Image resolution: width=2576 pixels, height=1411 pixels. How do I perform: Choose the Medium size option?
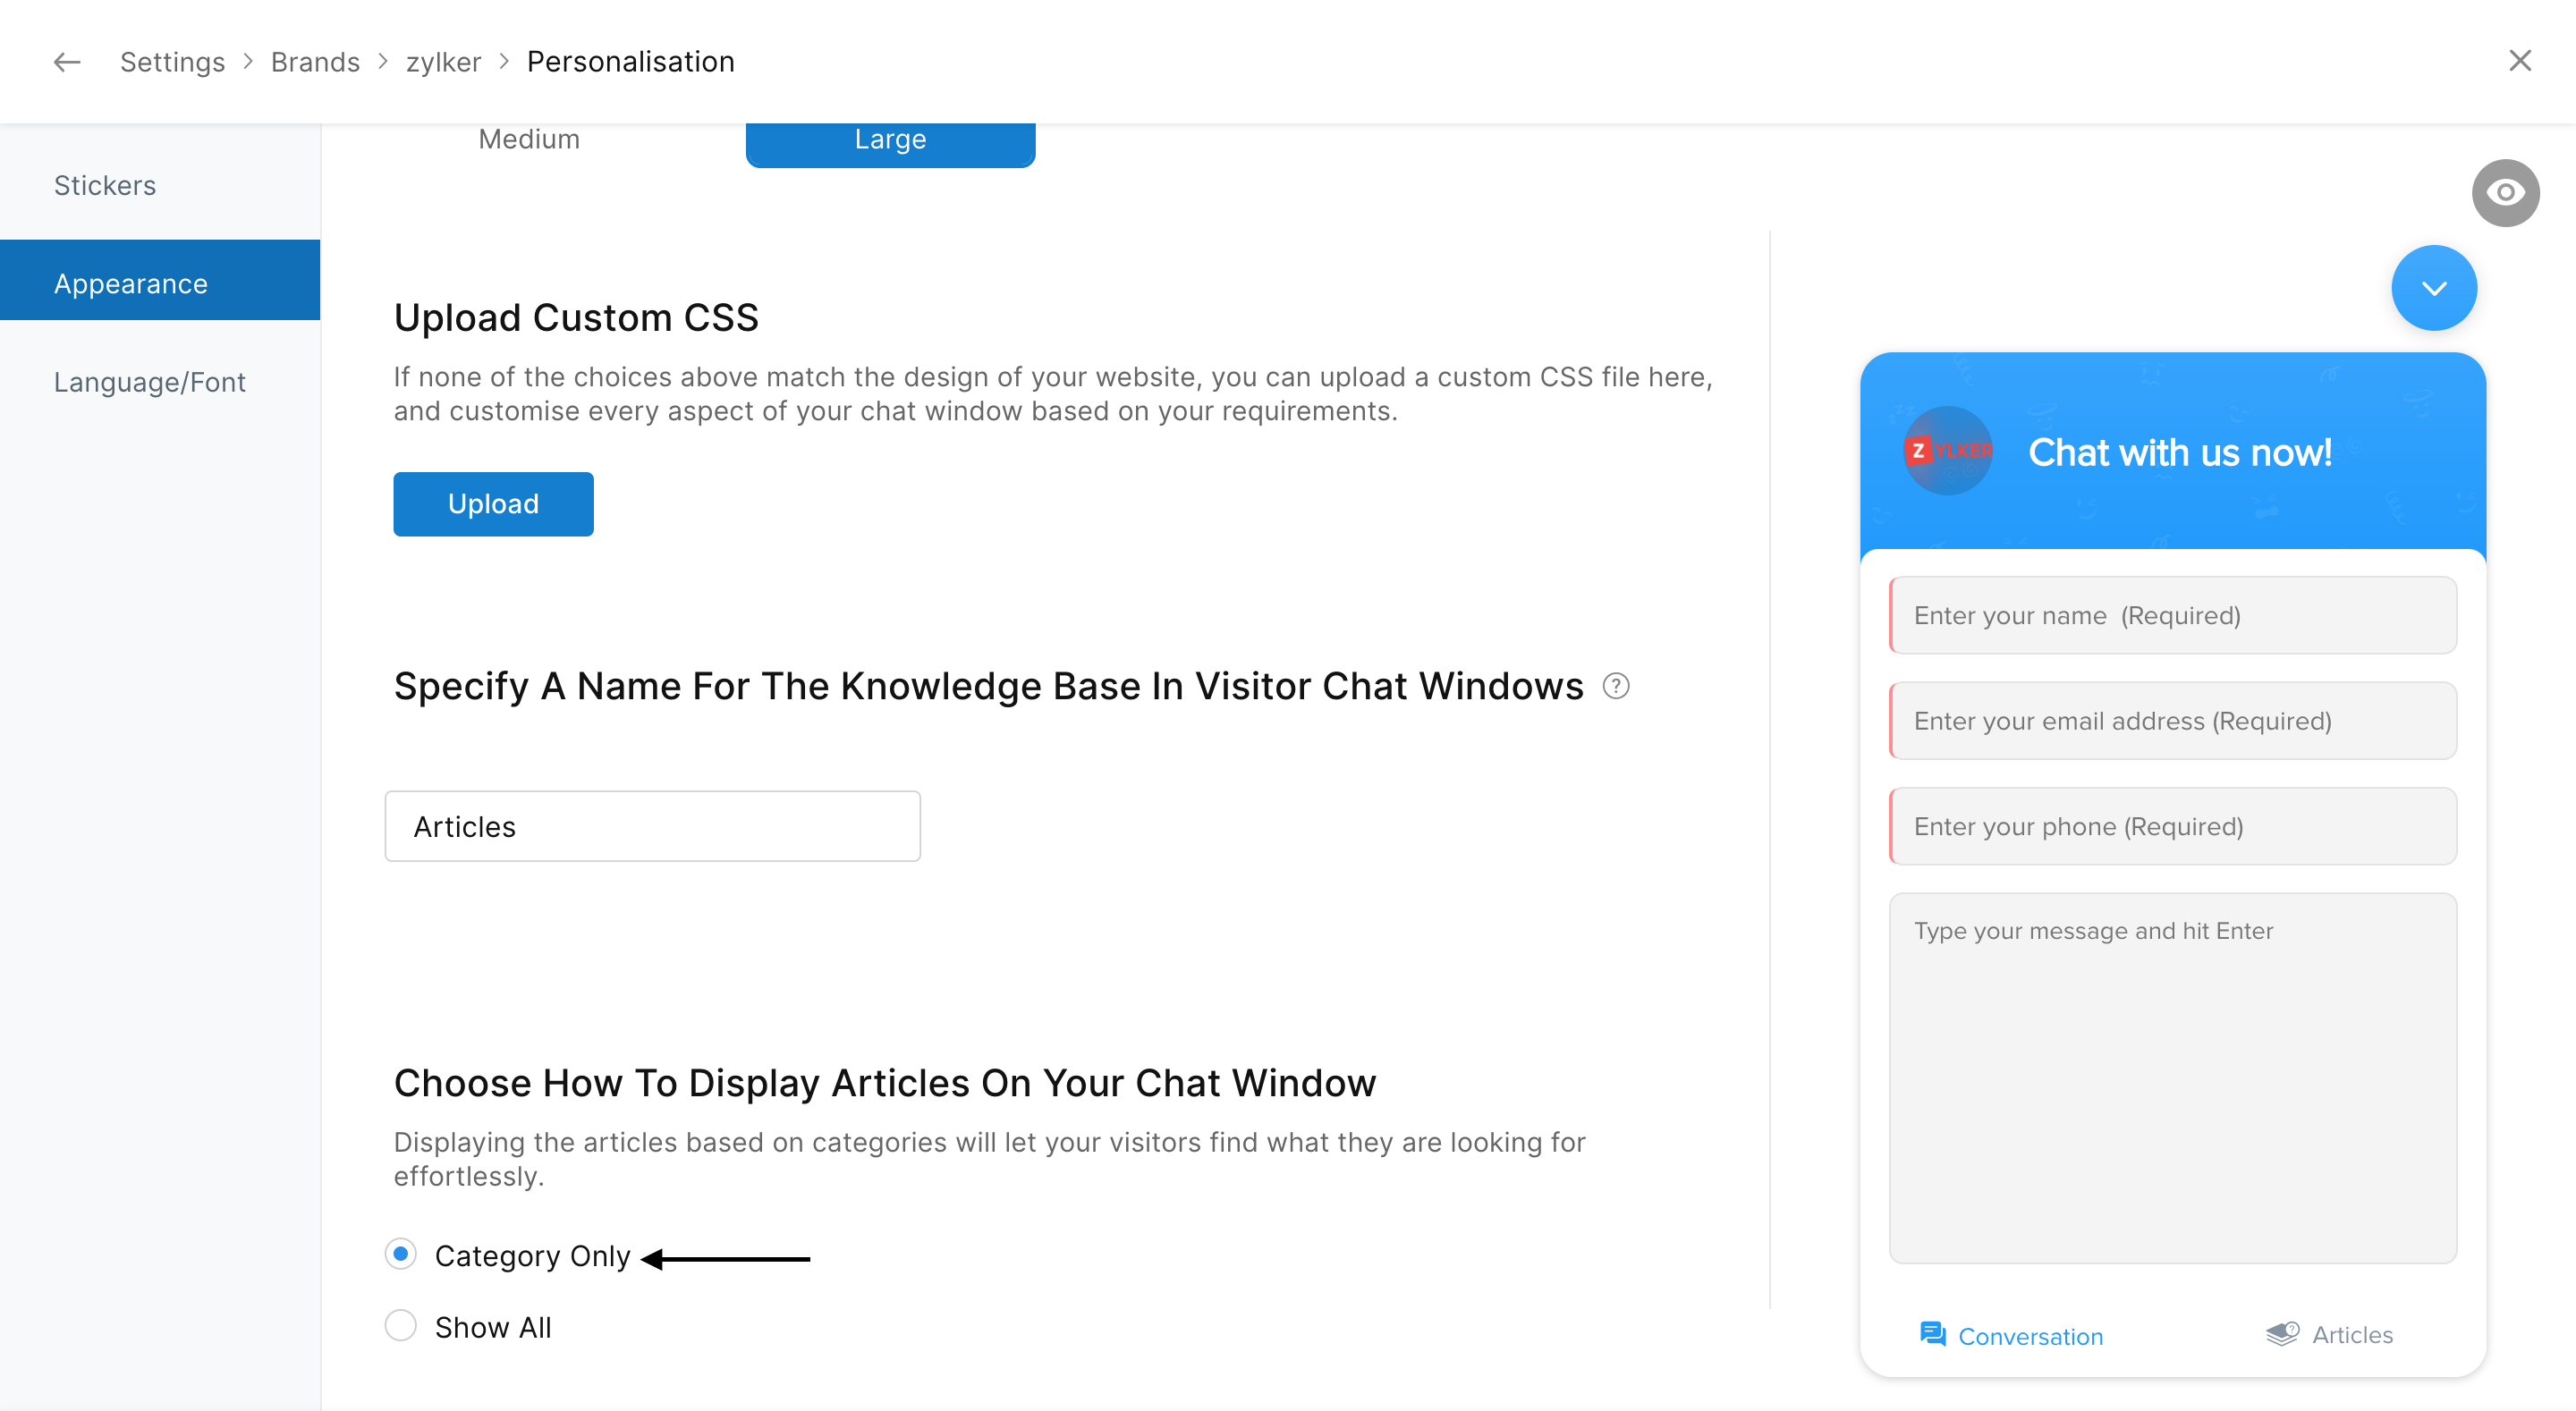529,140
